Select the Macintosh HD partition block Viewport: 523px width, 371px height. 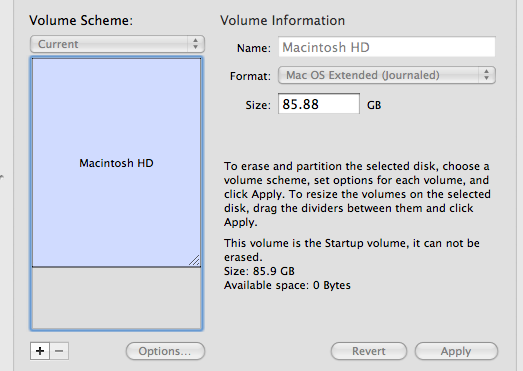tap(116, 162)
